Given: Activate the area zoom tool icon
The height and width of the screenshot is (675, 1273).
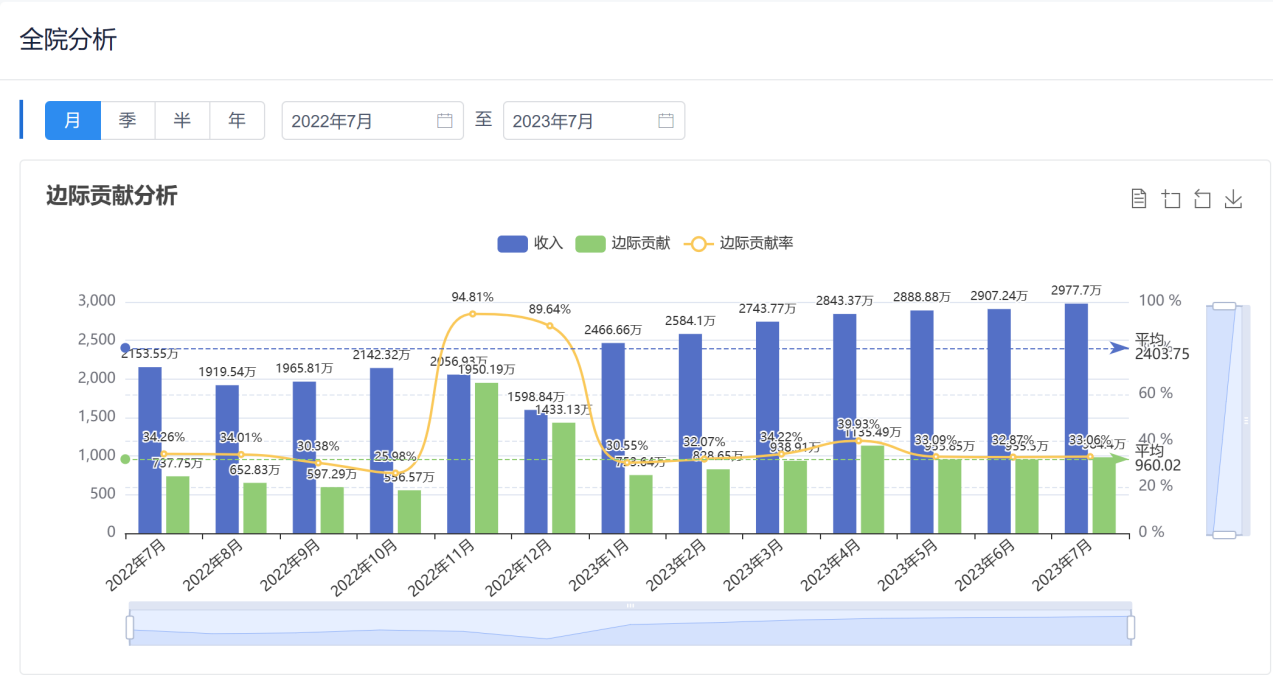Looking at the screenshot, I should [x=1171, y=199].
